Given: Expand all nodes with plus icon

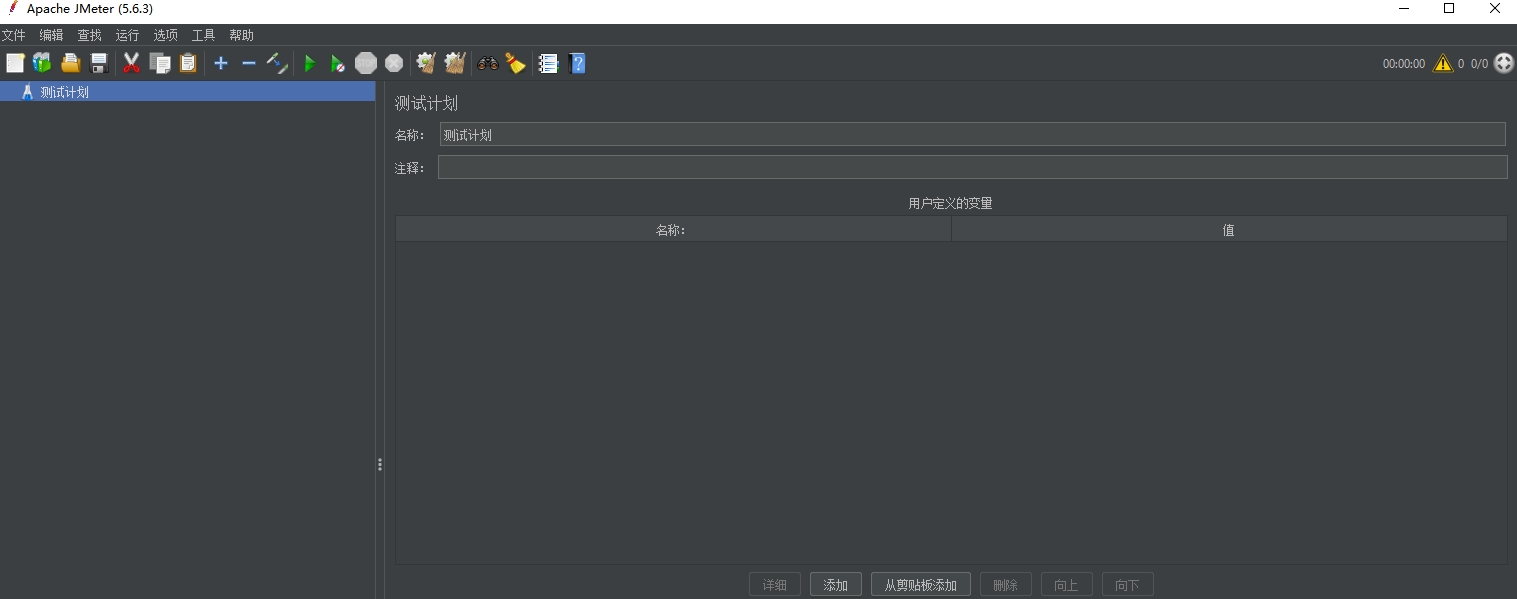Looking at the screenshot, I should [x=221, y=63].
